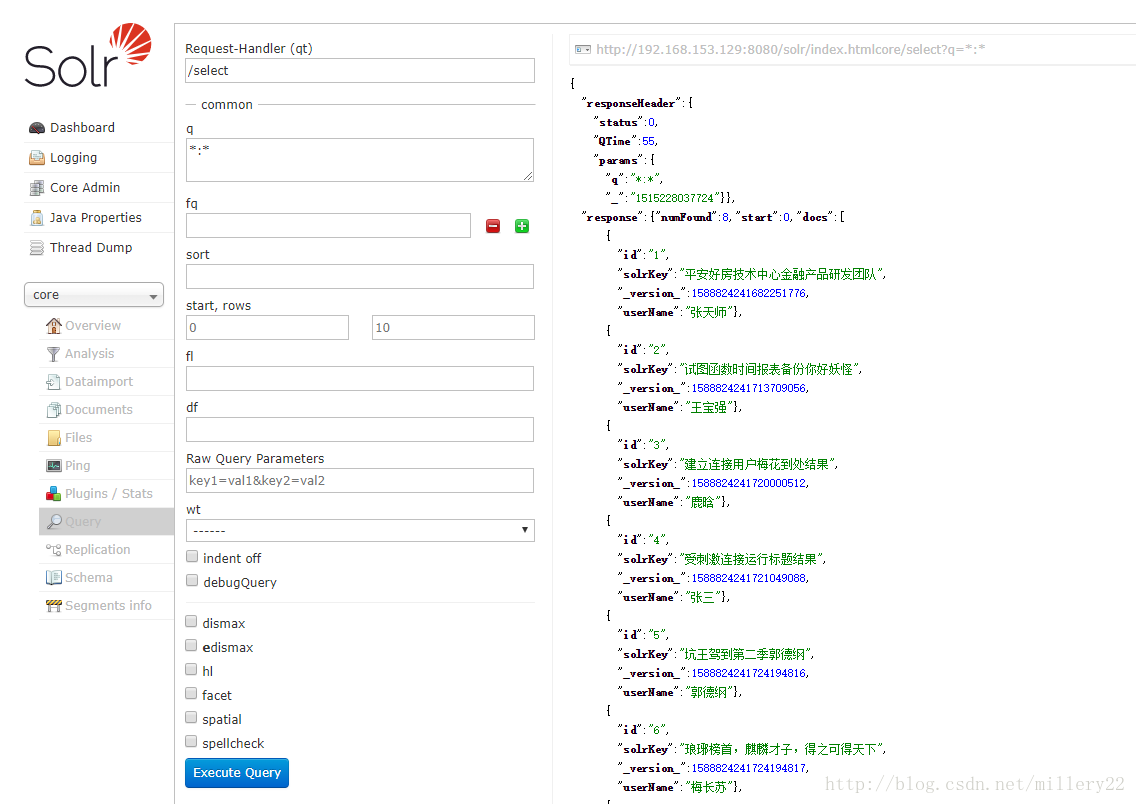Open the Dashboard menu item

click(x=82, y=128)
